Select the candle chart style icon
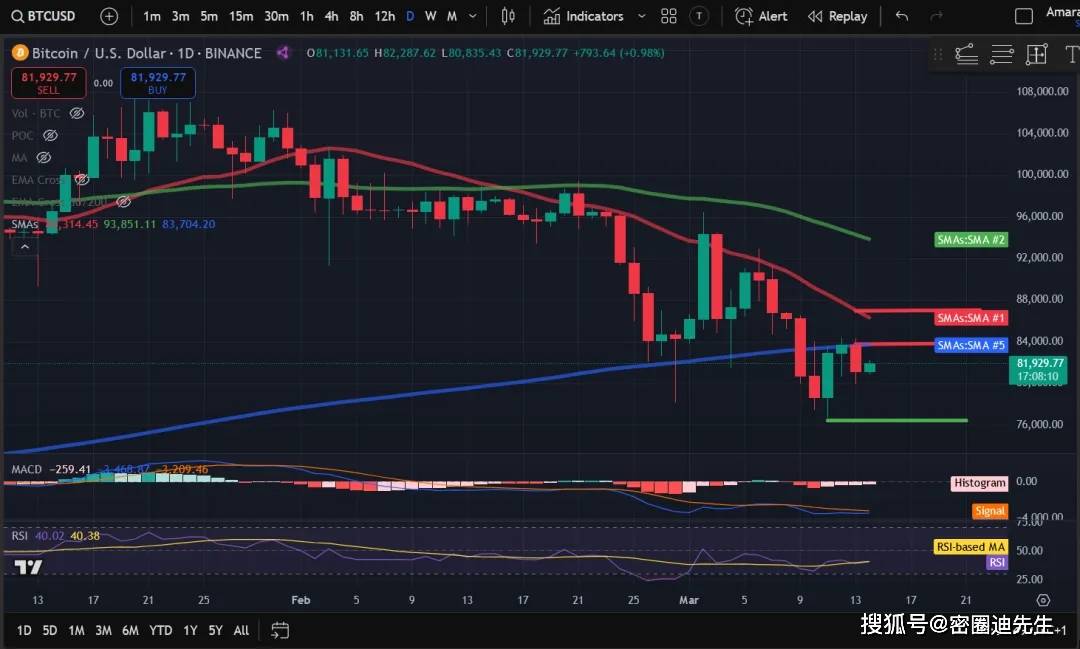Screen dimensions: 1080x649 coord(508,16)
